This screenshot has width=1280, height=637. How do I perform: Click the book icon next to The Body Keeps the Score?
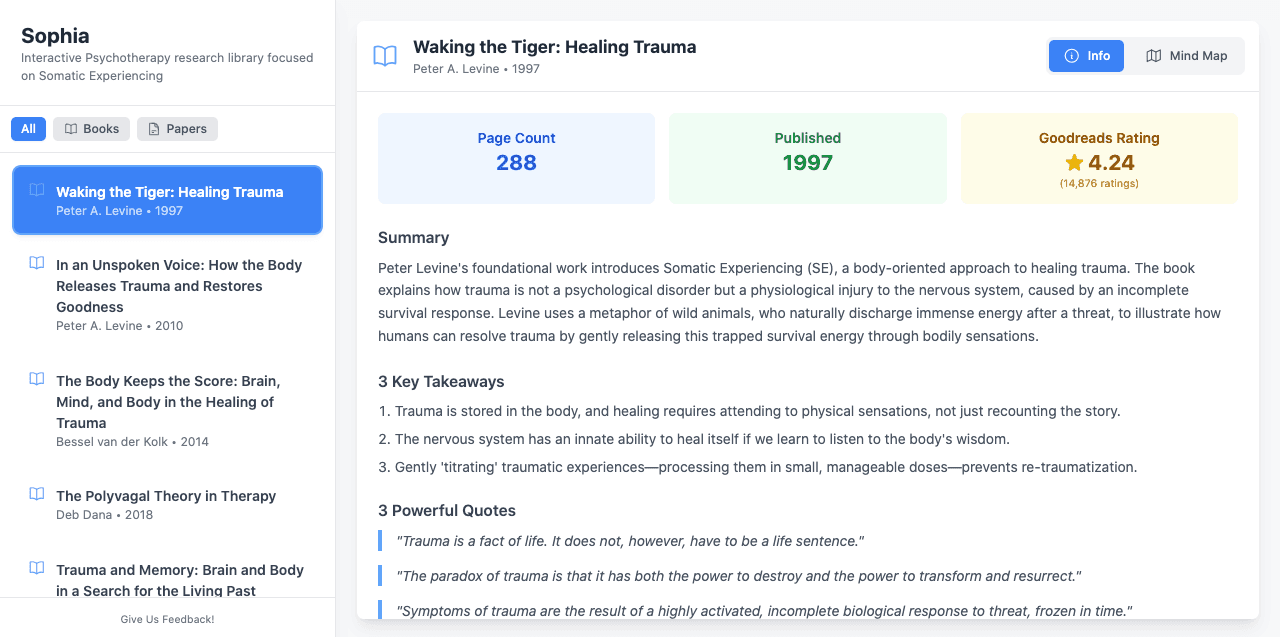pos(36,379)
